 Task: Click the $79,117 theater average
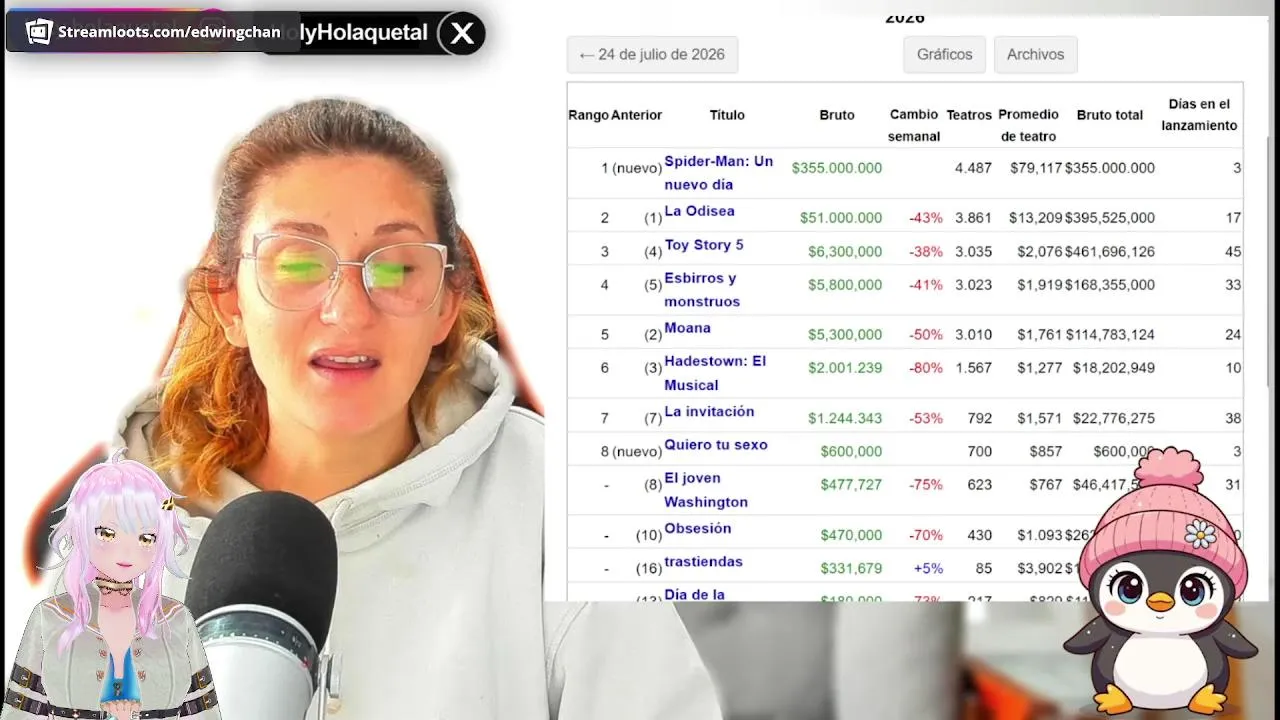(1035, 168)
